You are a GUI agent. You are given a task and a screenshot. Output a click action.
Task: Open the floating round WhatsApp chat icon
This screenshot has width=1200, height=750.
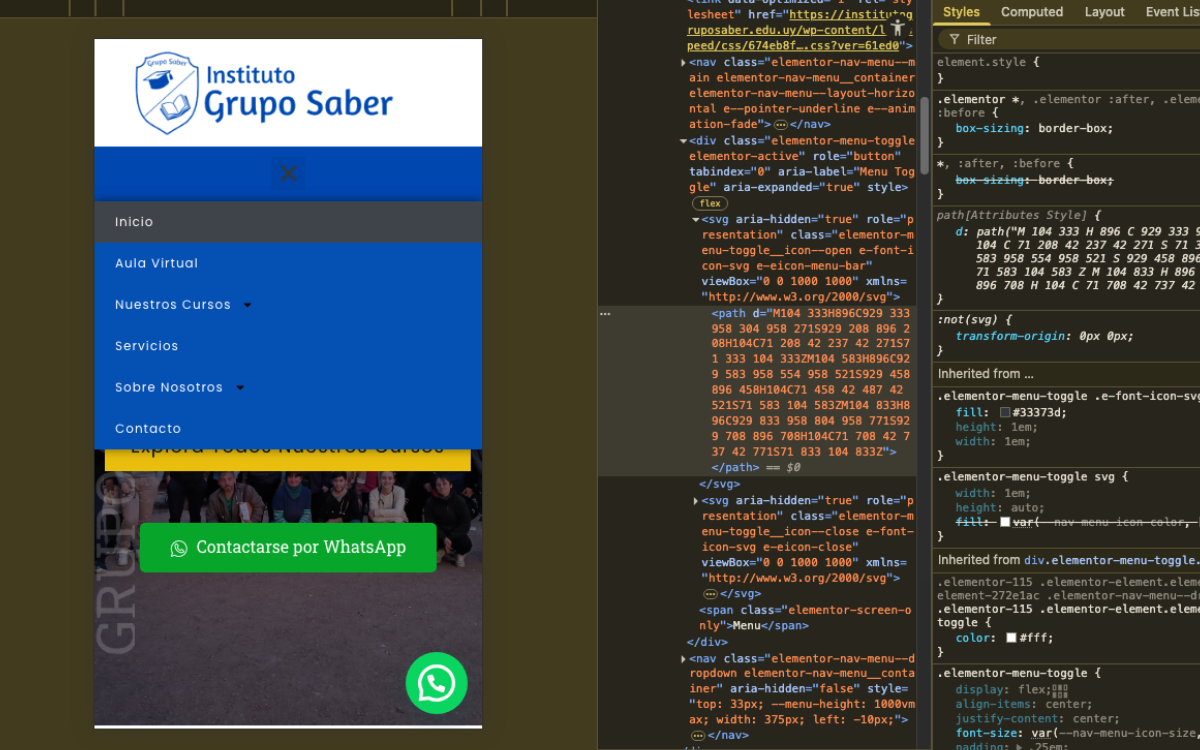436,683
